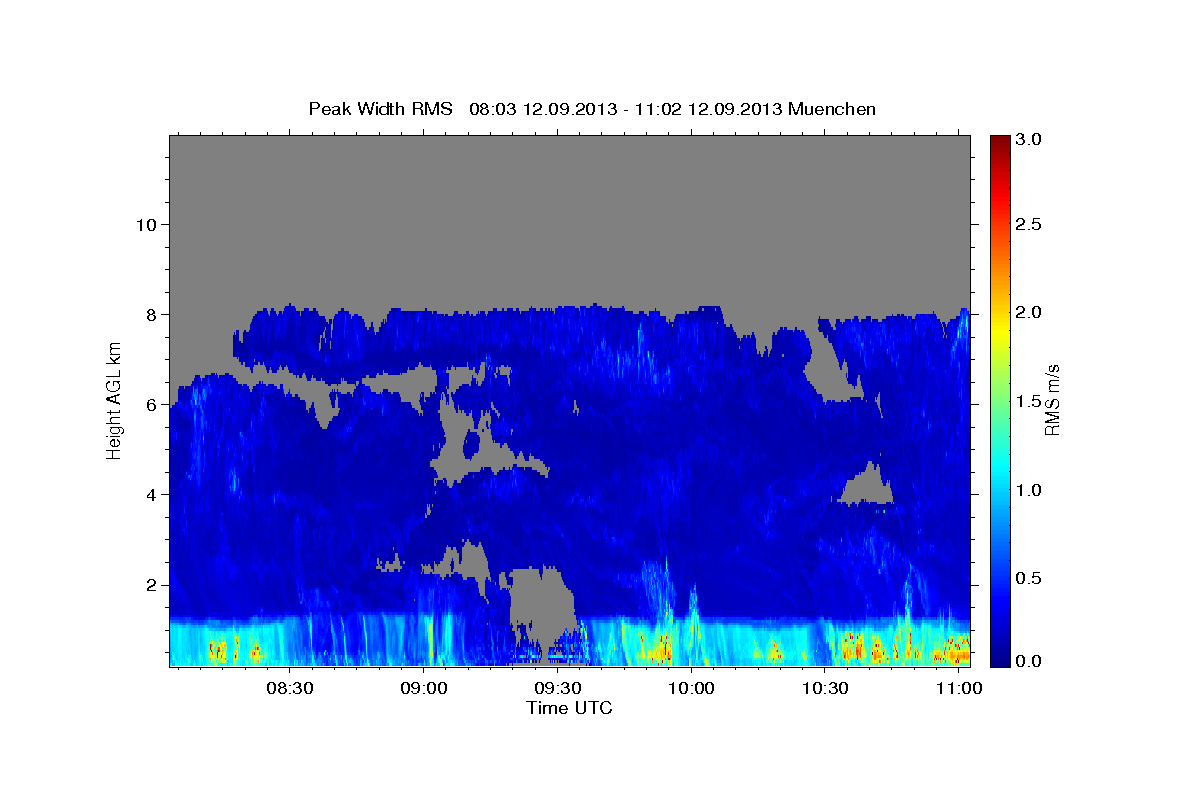Click the 10:00 time tick label
The height and width of the screenshot is (800, 1200).
pos(691,689)
